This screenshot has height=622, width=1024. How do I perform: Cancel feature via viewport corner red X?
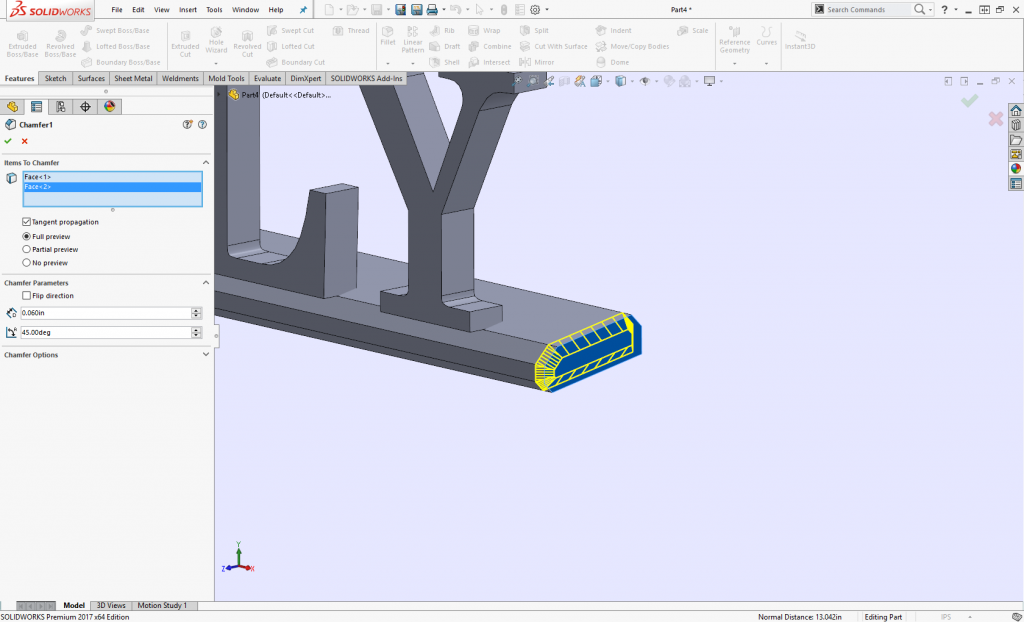(995, 119)
